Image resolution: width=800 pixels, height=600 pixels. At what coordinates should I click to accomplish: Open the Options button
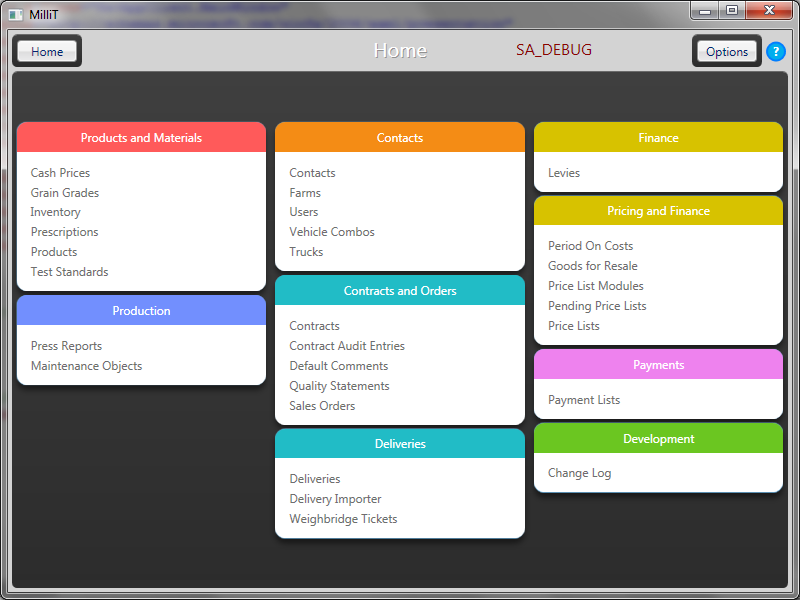tap(727, 52)
